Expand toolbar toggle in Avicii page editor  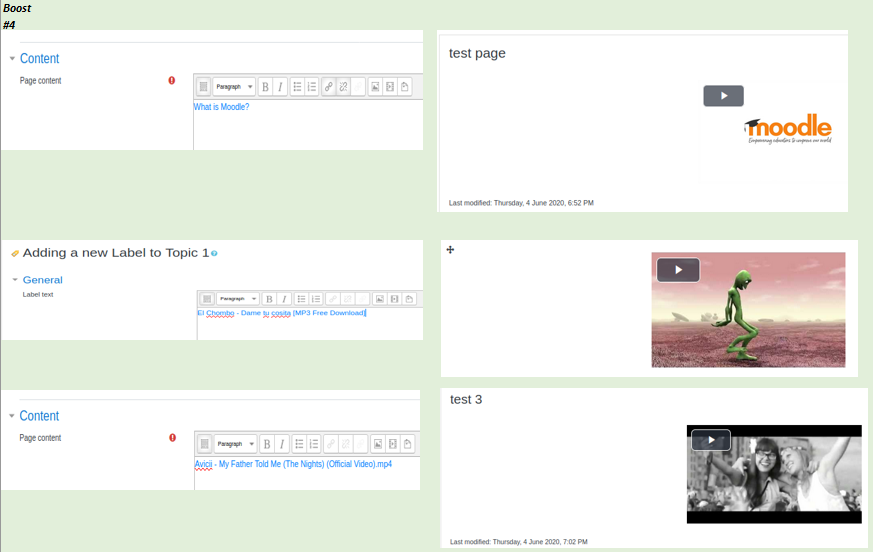(204, 444)
